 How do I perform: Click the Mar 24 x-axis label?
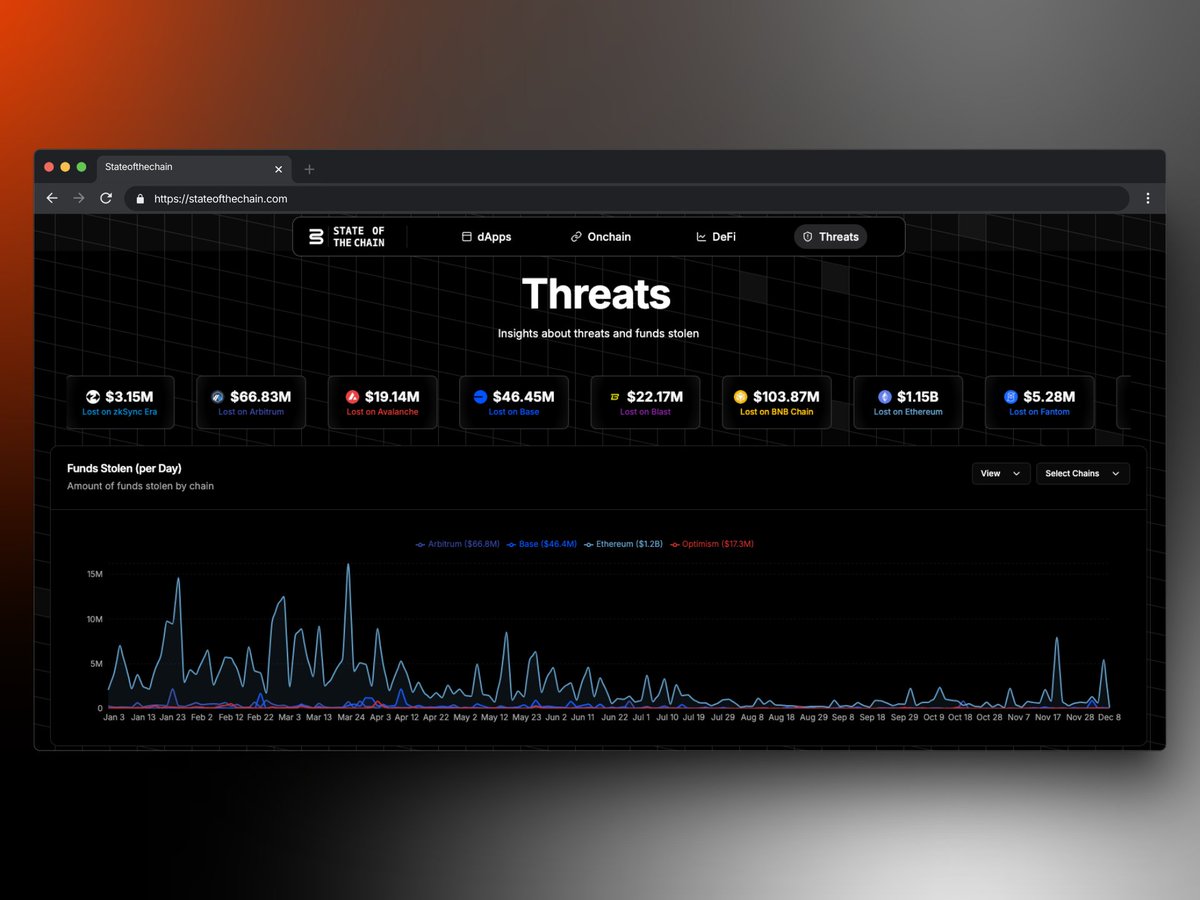350,717
